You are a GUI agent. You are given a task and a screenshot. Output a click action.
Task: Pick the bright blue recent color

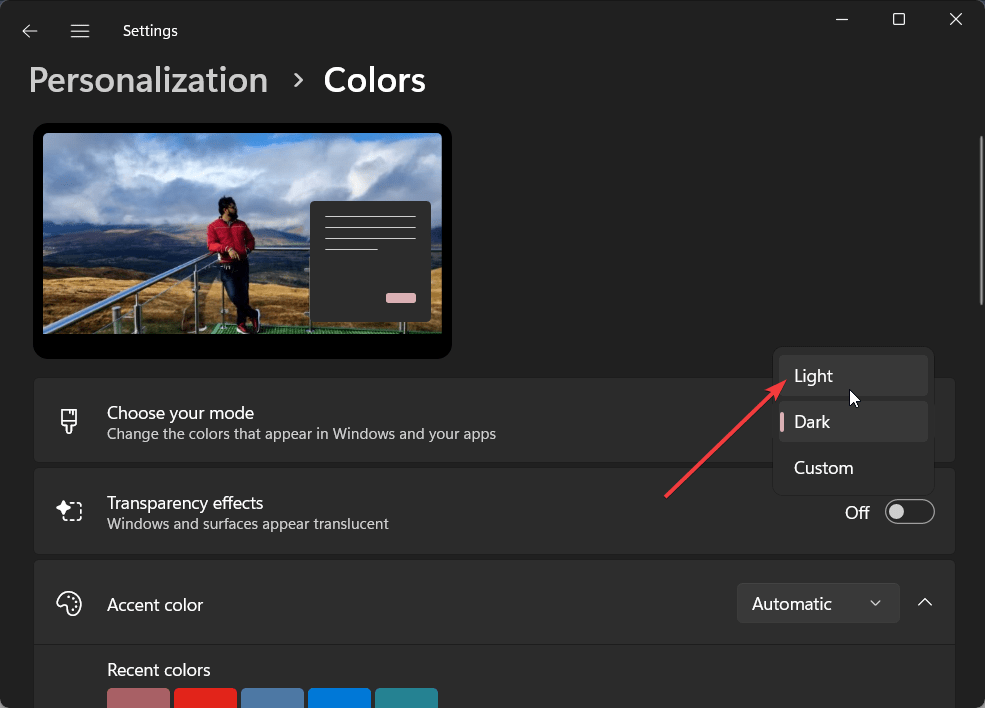point(339,698)
